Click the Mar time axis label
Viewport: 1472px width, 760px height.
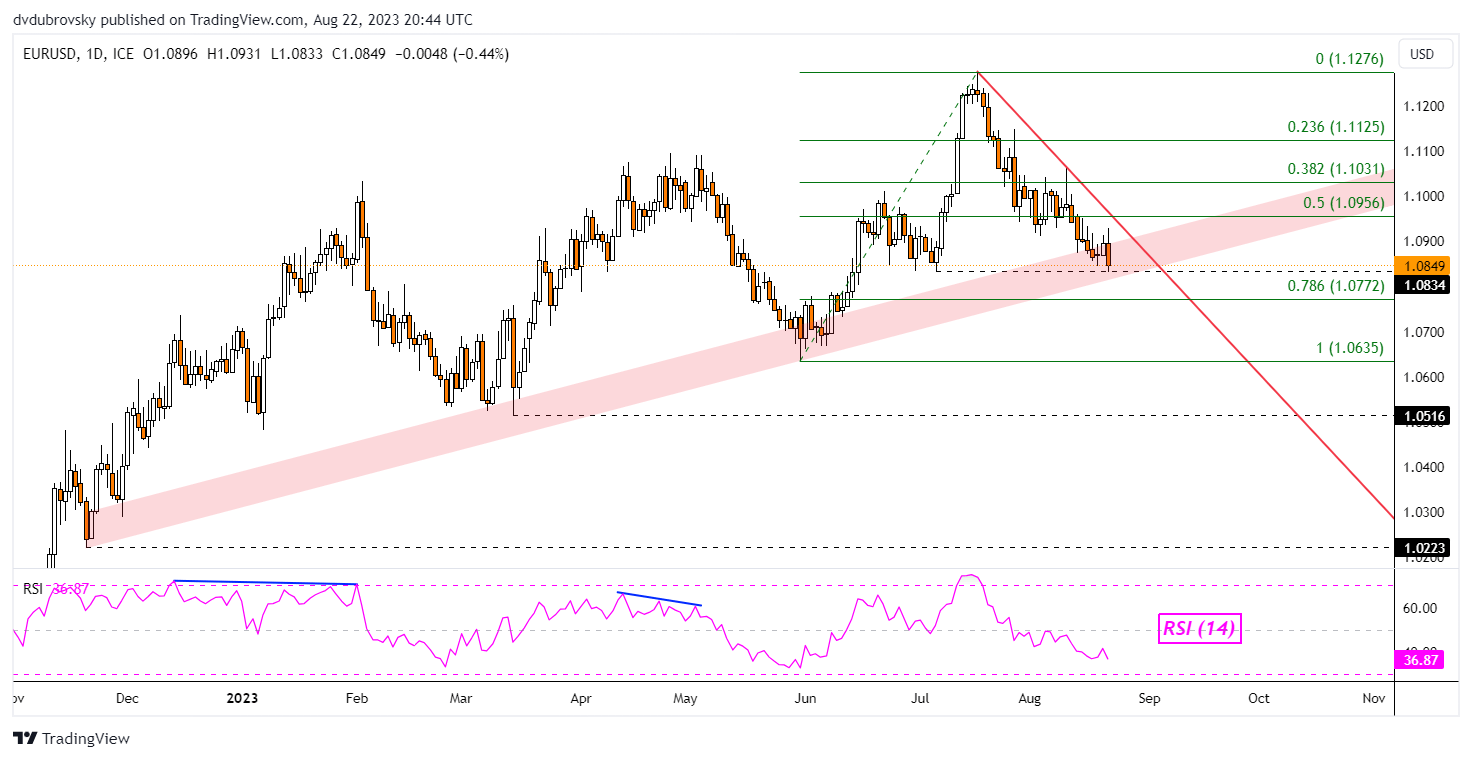pyautogui.click(x=460, y=698)
